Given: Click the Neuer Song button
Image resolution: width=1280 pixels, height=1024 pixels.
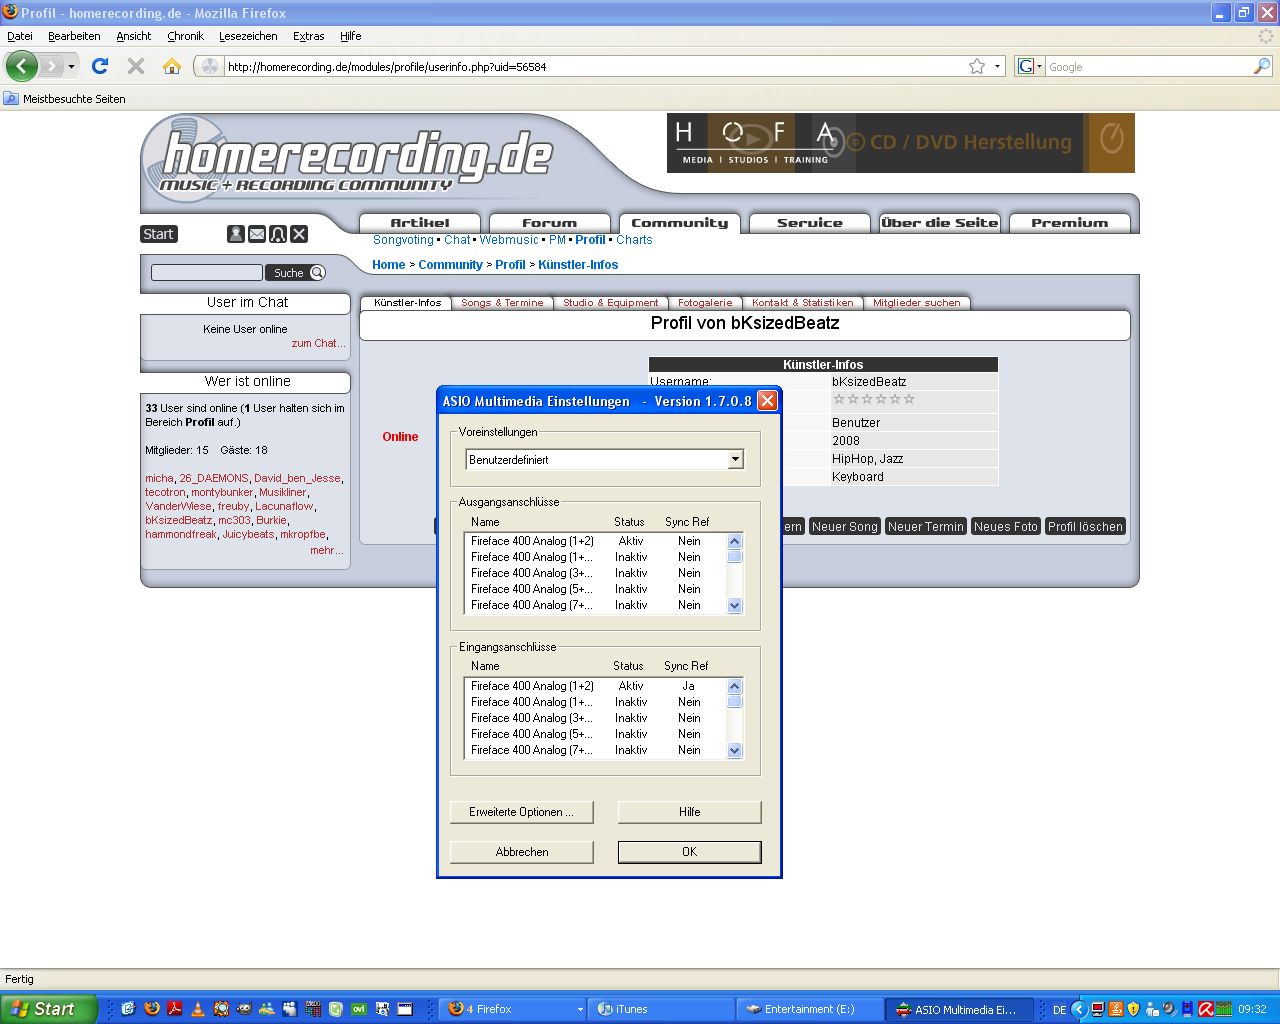Looking at the screenshot, I should 845,527.
